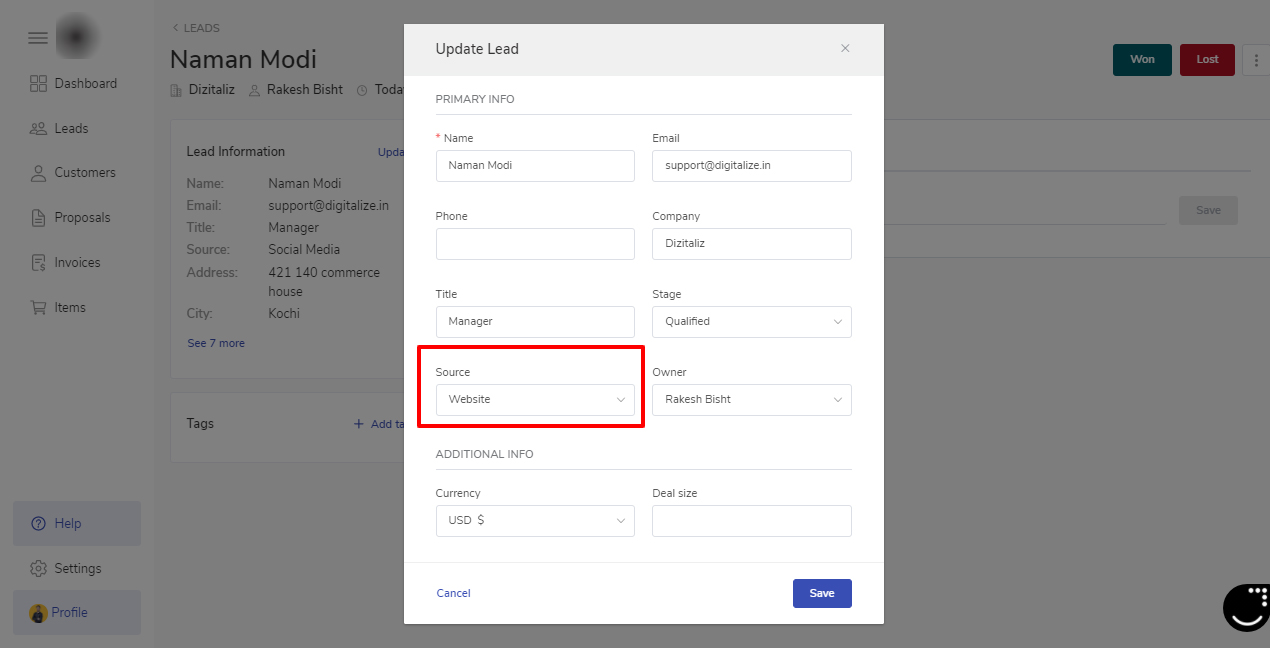Click the Settings gear icon

pyautogui.click(x=39, y=569)
